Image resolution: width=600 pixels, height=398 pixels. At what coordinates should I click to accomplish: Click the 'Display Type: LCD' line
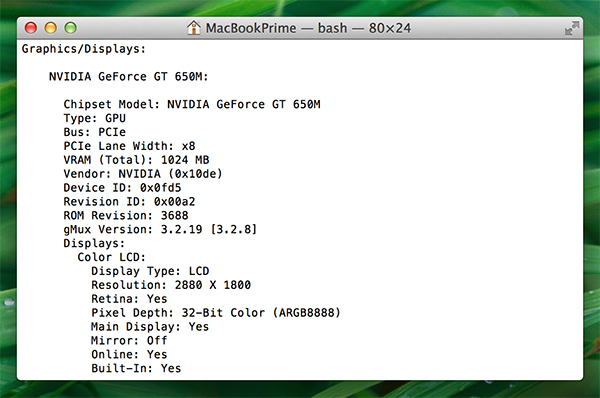(150, 271)
